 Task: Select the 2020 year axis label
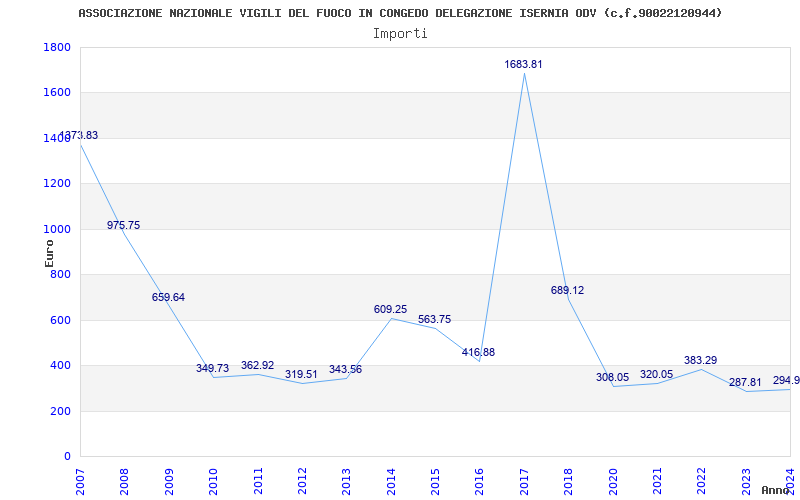tap(612, 479)
